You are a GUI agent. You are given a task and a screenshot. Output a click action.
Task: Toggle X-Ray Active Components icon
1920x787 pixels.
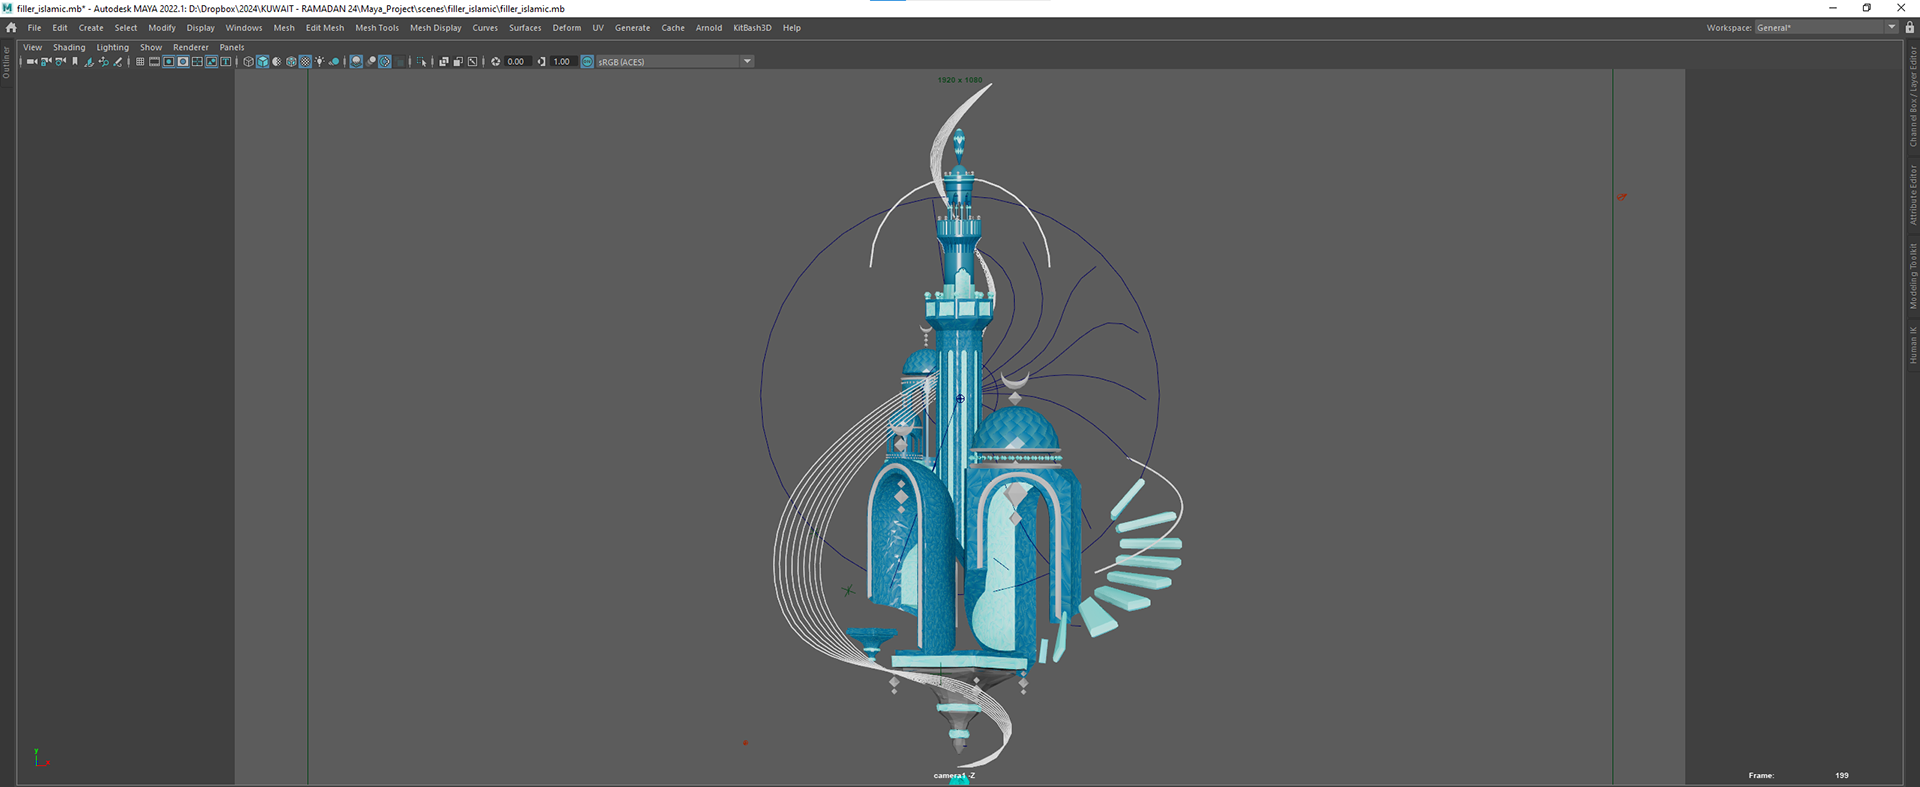coord(458,62)
